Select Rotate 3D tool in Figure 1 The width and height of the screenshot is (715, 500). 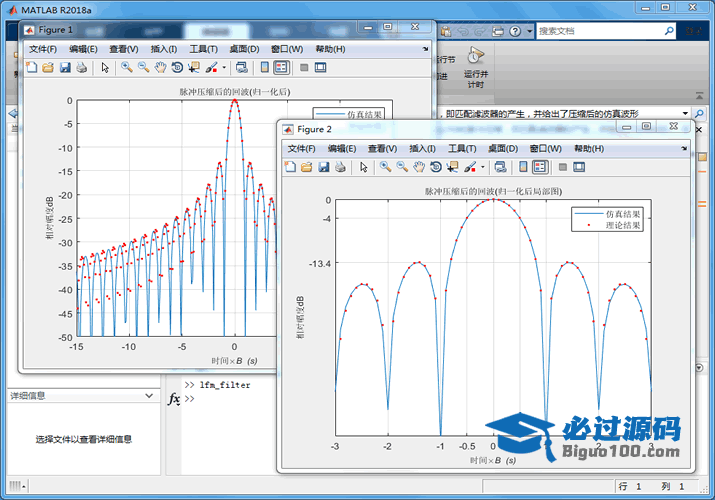point(177,67)
